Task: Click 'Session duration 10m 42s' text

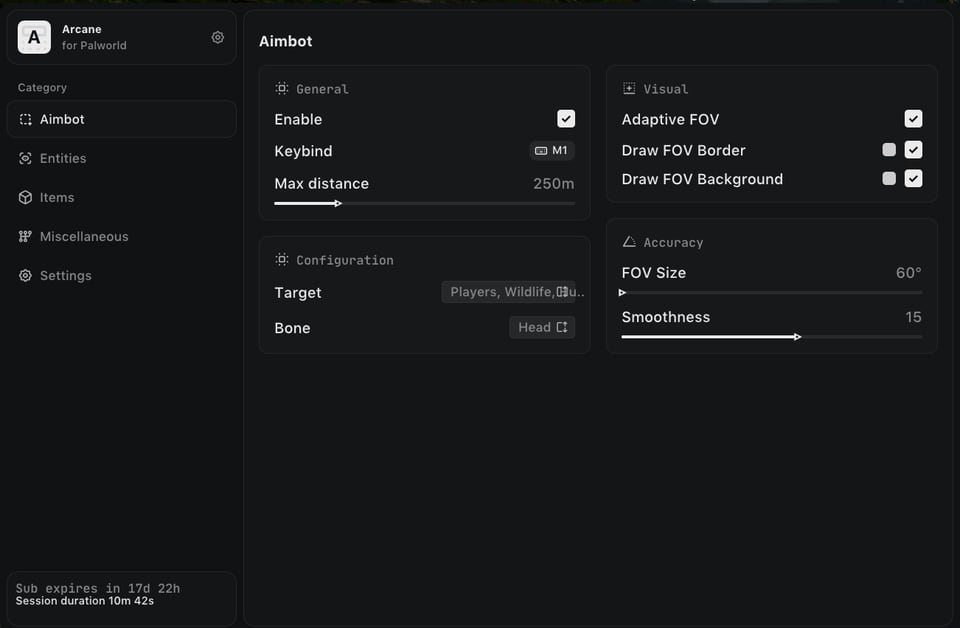Action: tap(84, 601)
